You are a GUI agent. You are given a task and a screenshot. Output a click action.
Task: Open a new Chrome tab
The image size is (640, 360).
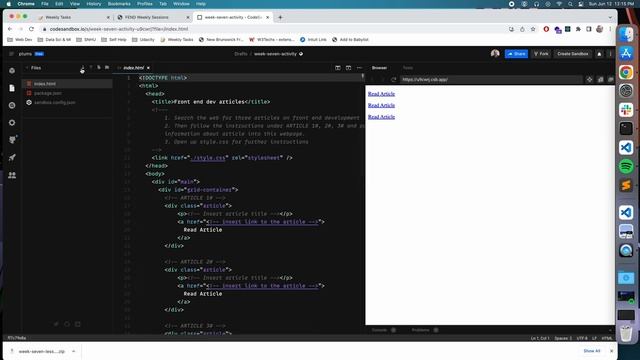(280, 17)
